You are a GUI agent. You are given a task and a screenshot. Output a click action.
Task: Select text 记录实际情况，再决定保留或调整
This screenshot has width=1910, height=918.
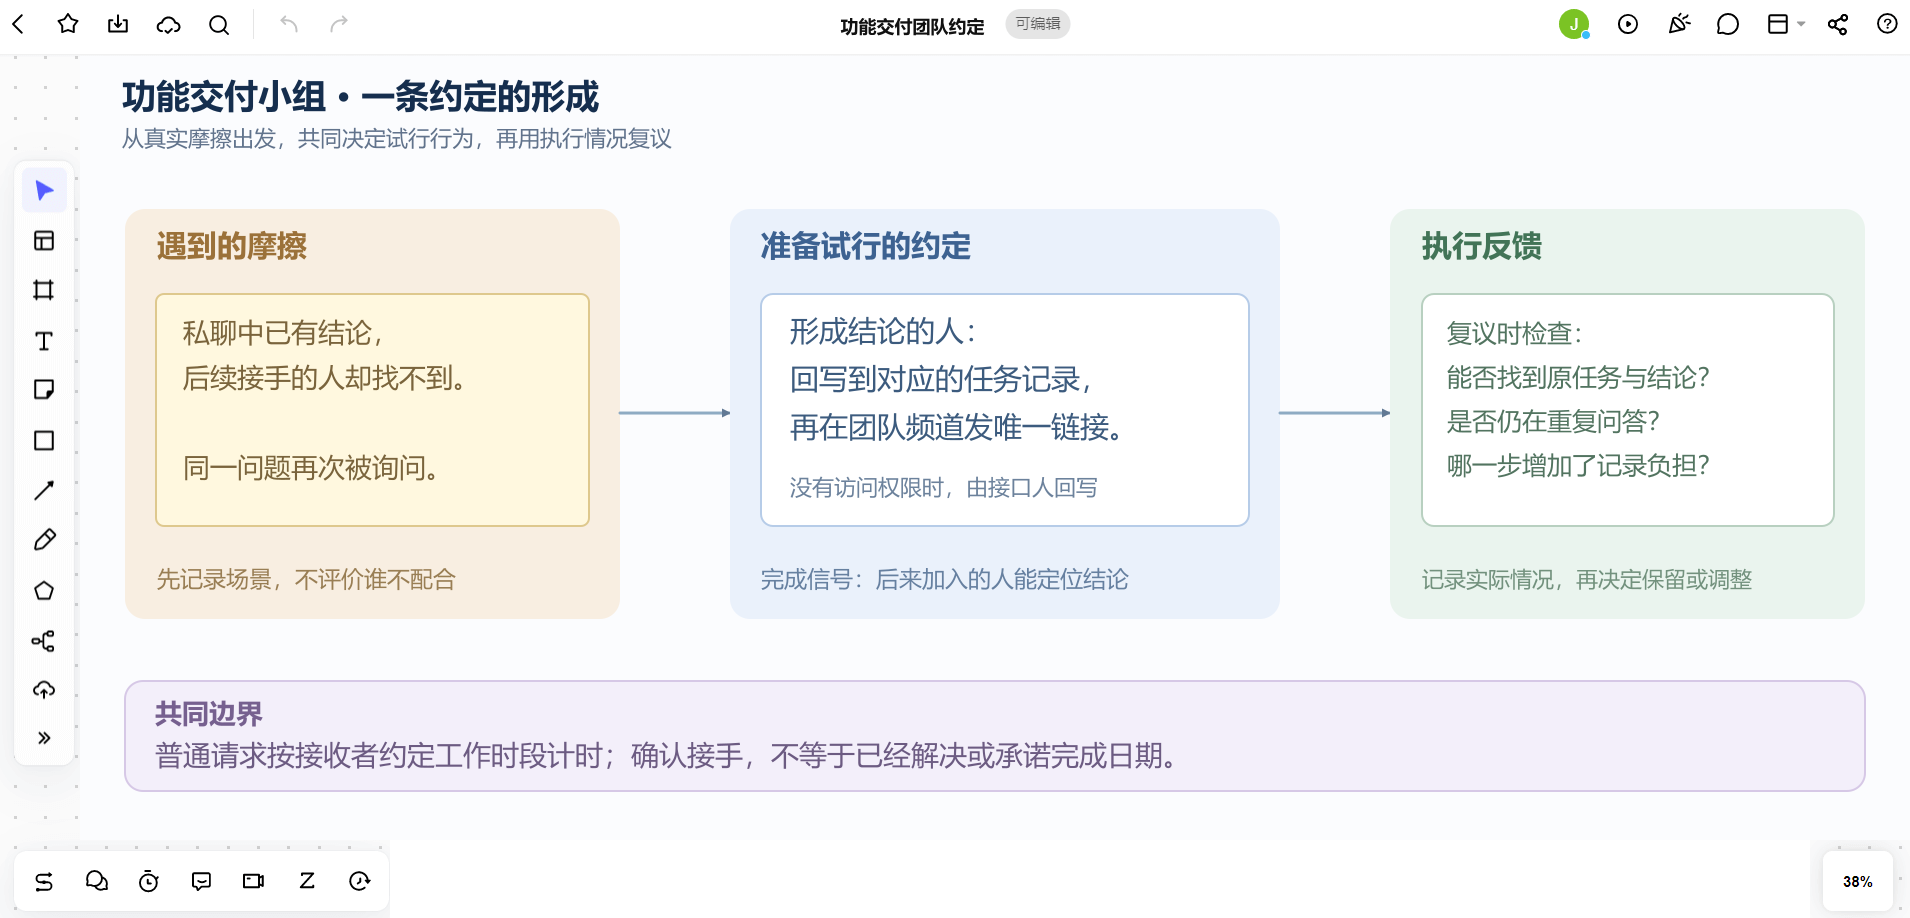pos(1587,579)
